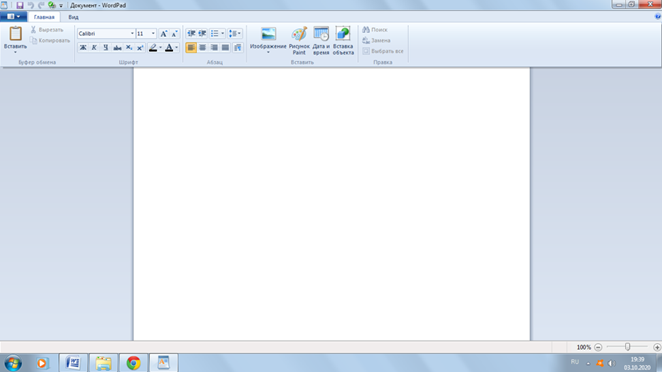
Task: Center the paragraph text
Action: [202, 48]
